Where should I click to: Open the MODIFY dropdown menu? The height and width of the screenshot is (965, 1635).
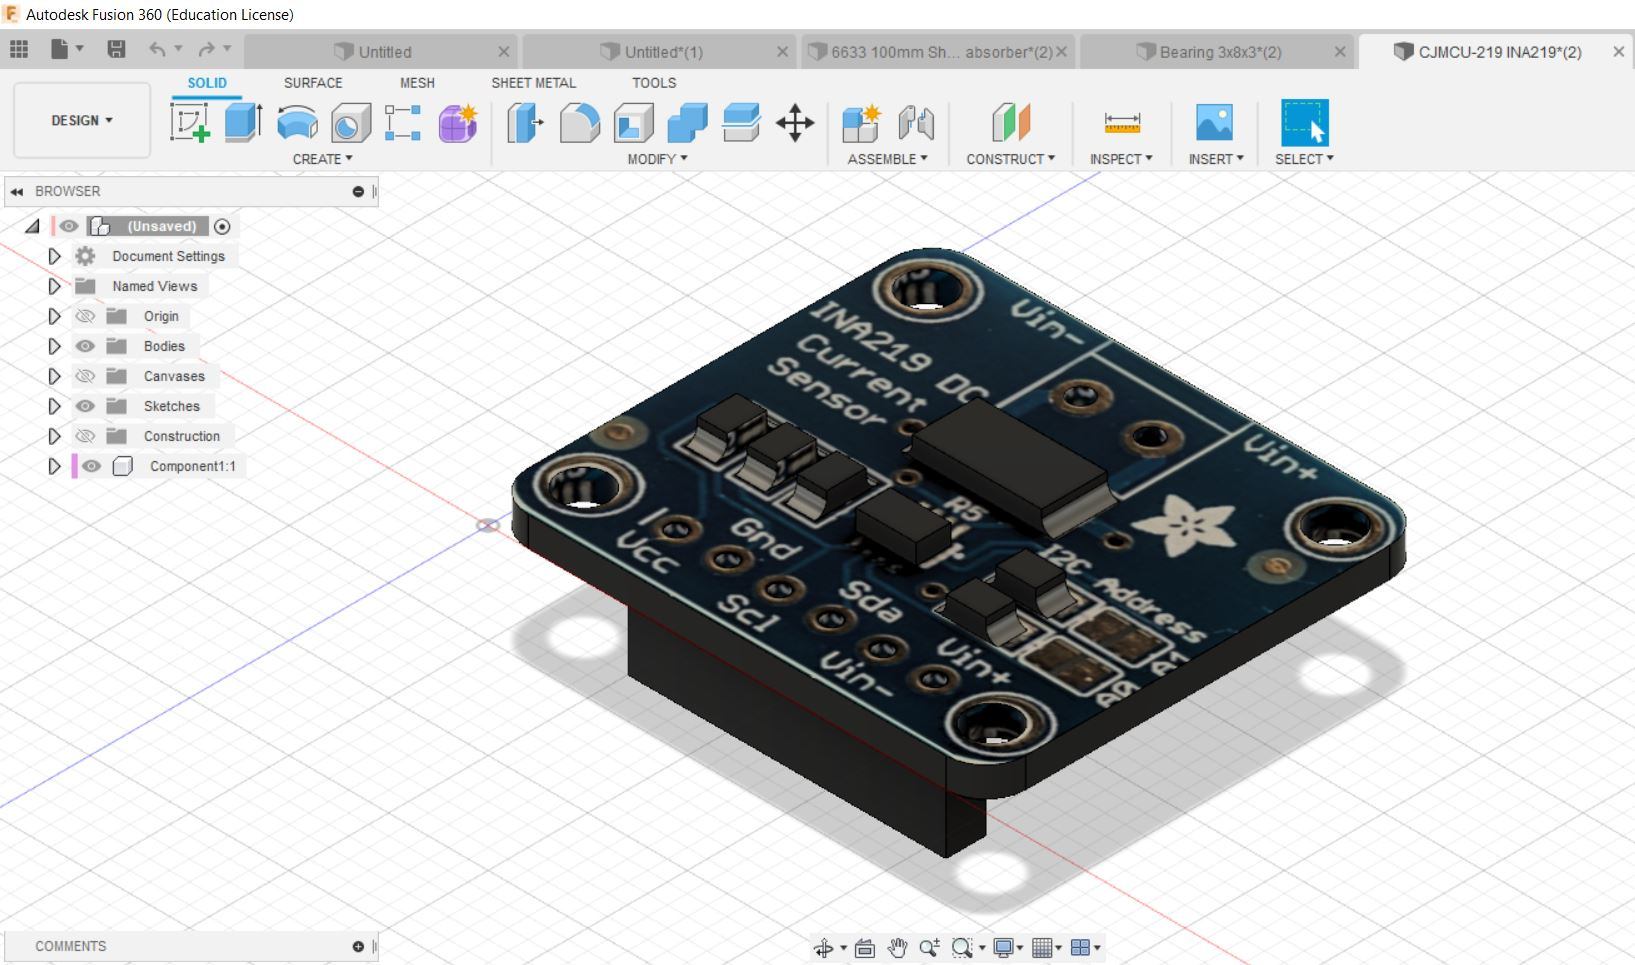click(657, 159)
